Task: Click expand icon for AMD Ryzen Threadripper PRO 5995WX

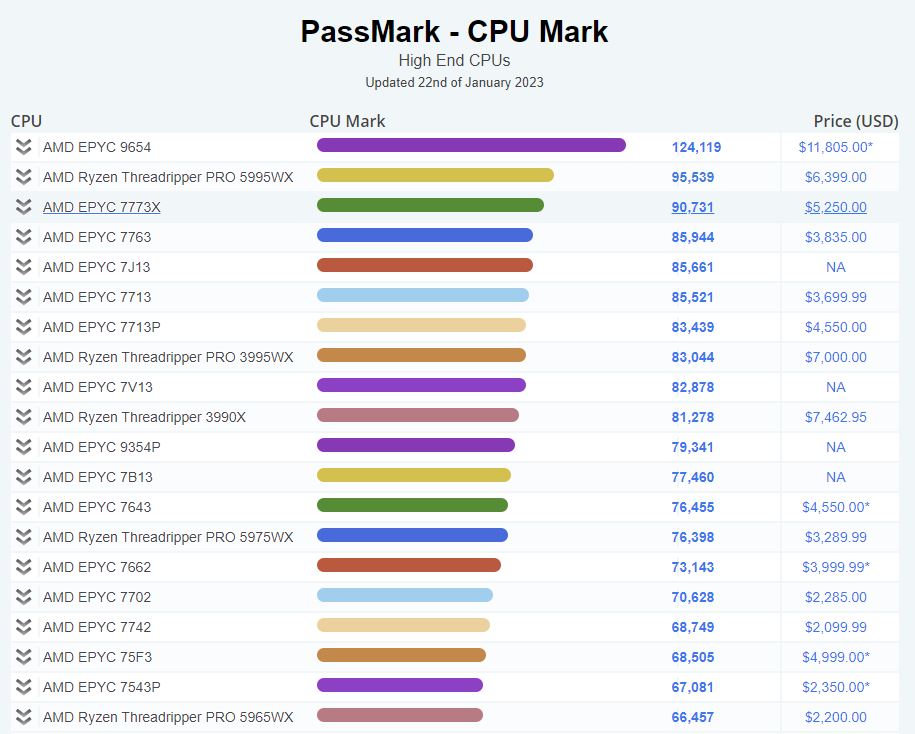Action: coord(22,177)
